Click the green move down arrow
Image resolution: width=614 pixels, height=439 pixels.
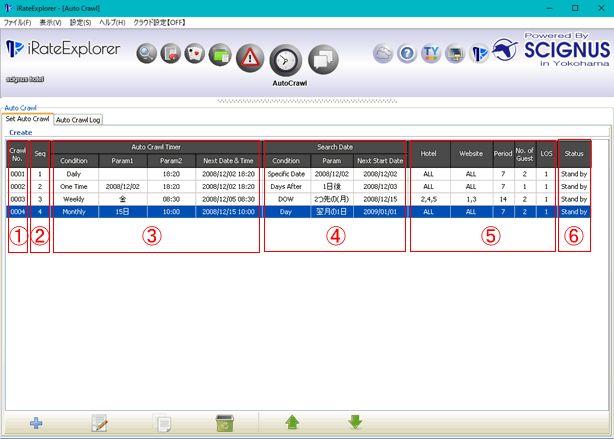coord(355,423)
